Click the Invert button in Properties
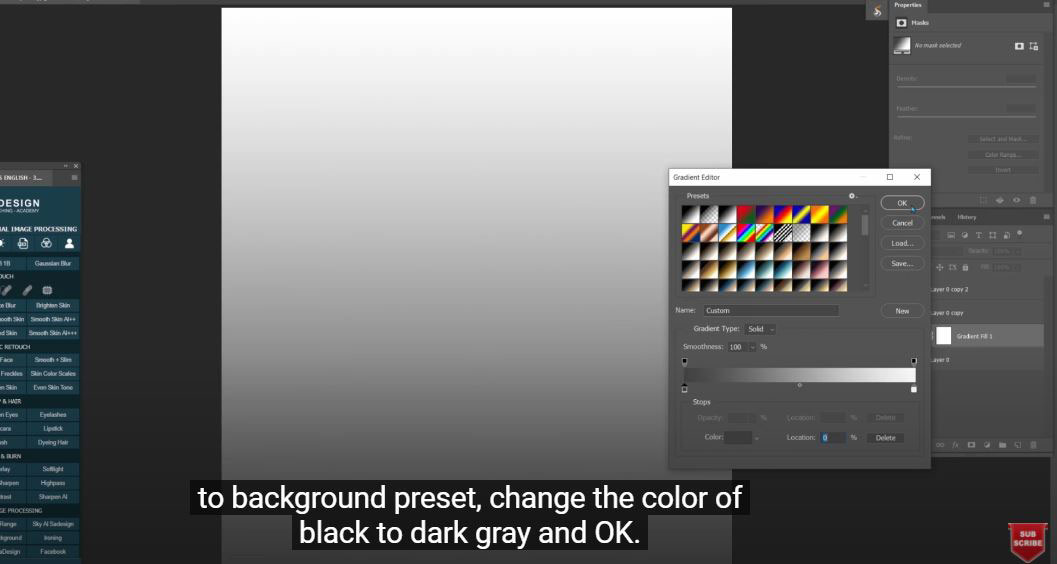 pos(1003,170)
